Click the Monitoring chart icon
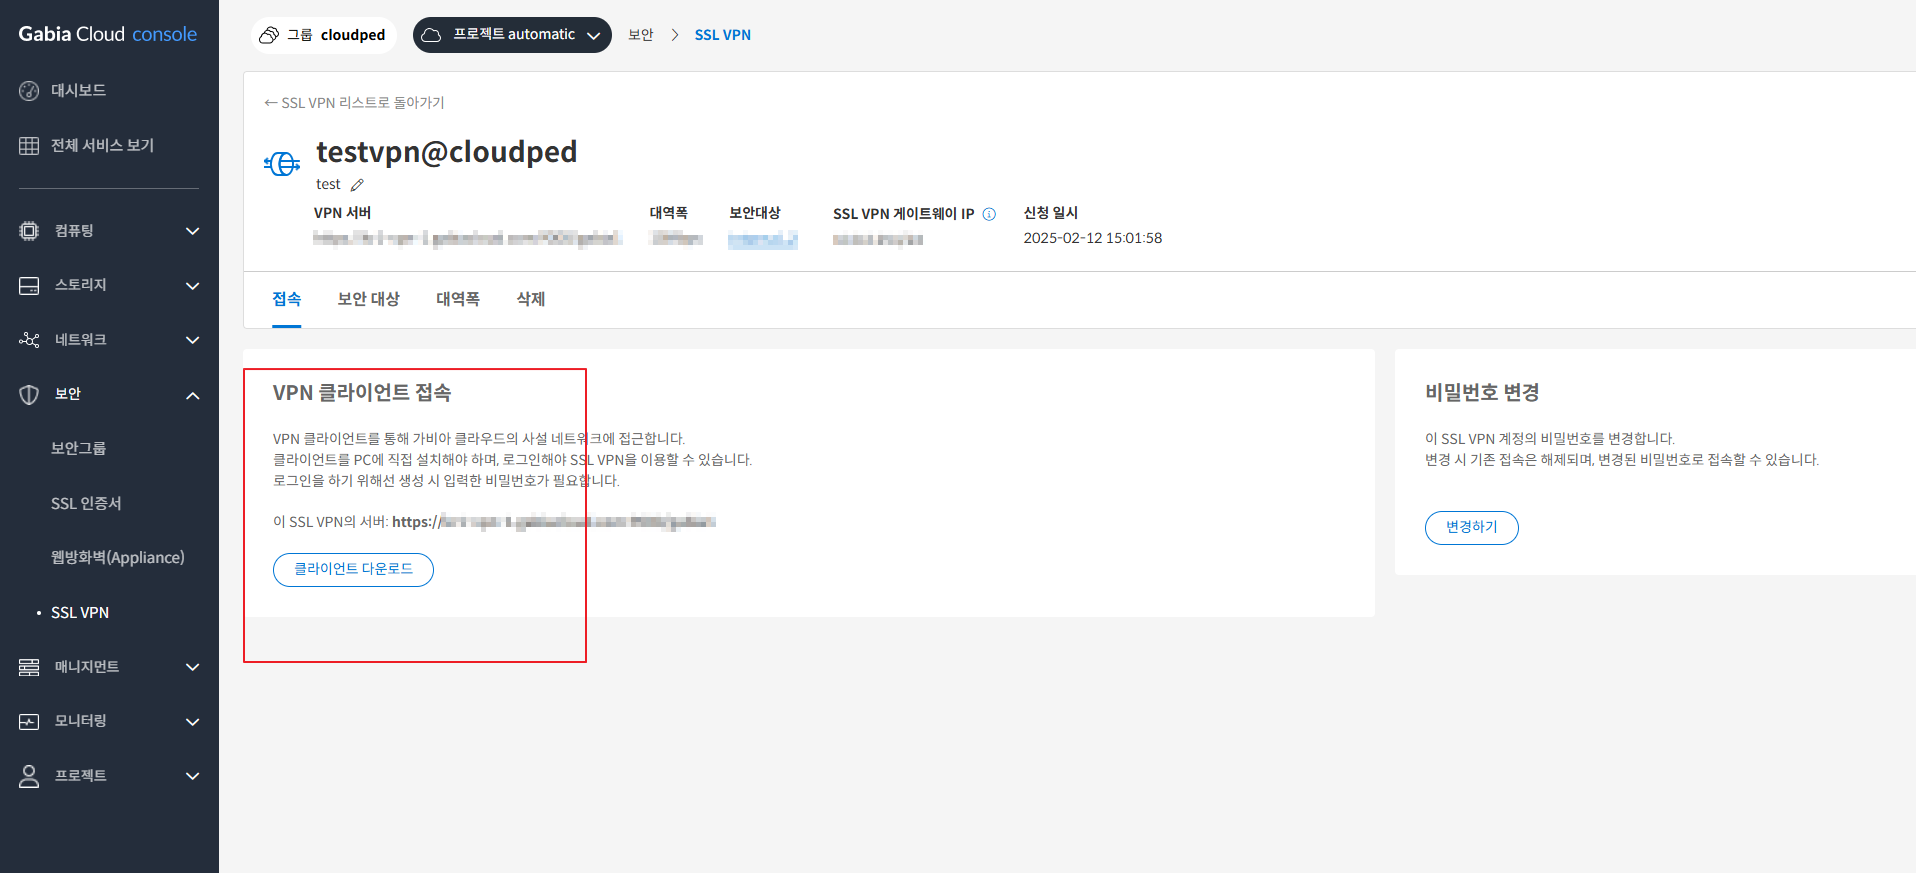The image size is (1916, 873). point(29,722)
